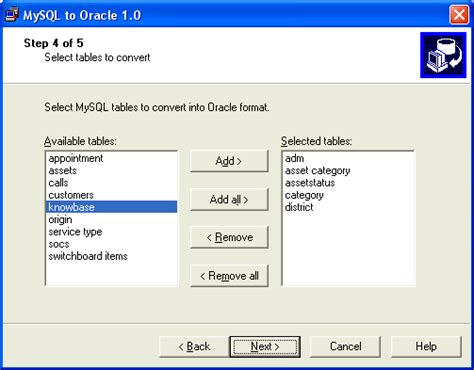Image resolution: width=474 pixels, height=370 pixels.
Task: Select service type in Available tables
Action: pos(111,232)
